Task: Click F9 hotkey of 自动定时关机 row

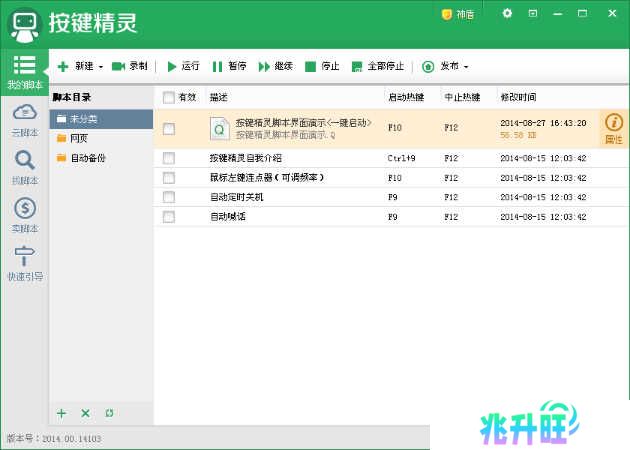Action: 393,197
